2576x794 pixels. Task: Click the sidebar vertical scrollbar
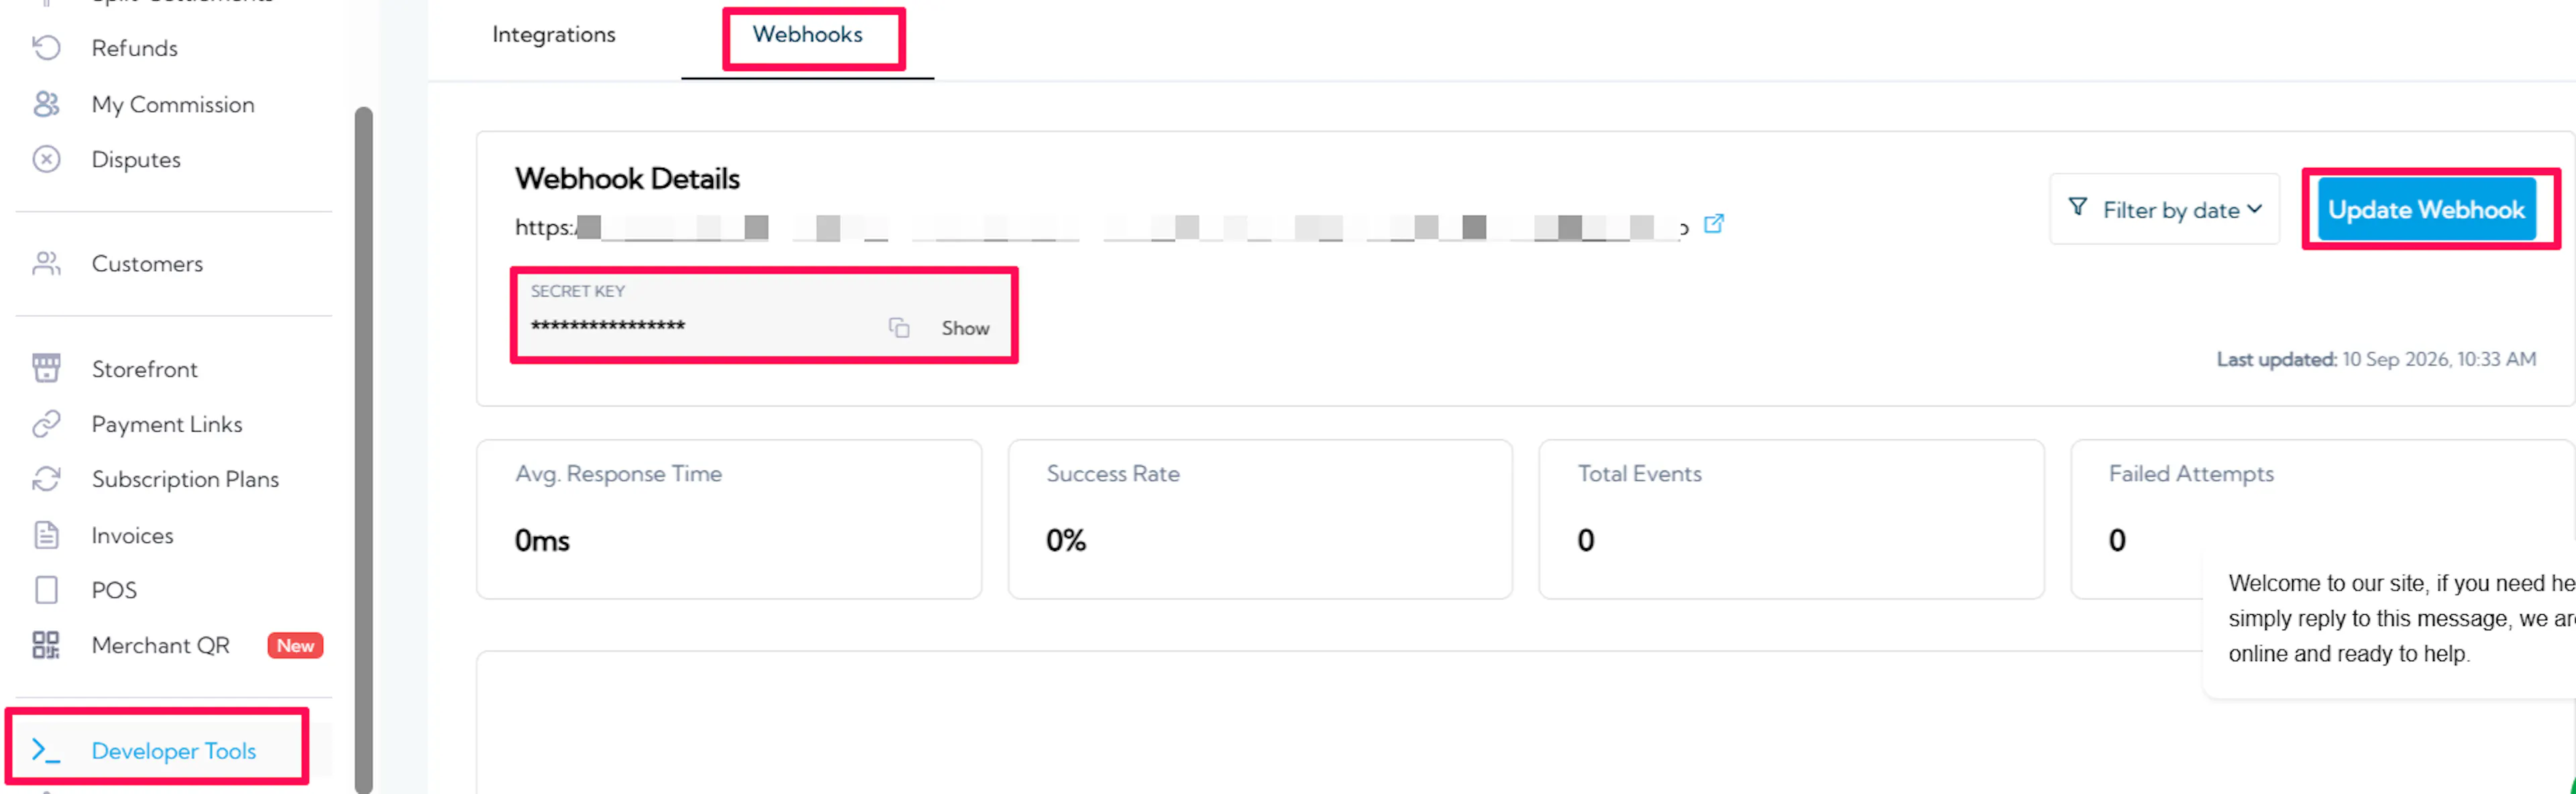pyautogui.click(x=364, y=450)
